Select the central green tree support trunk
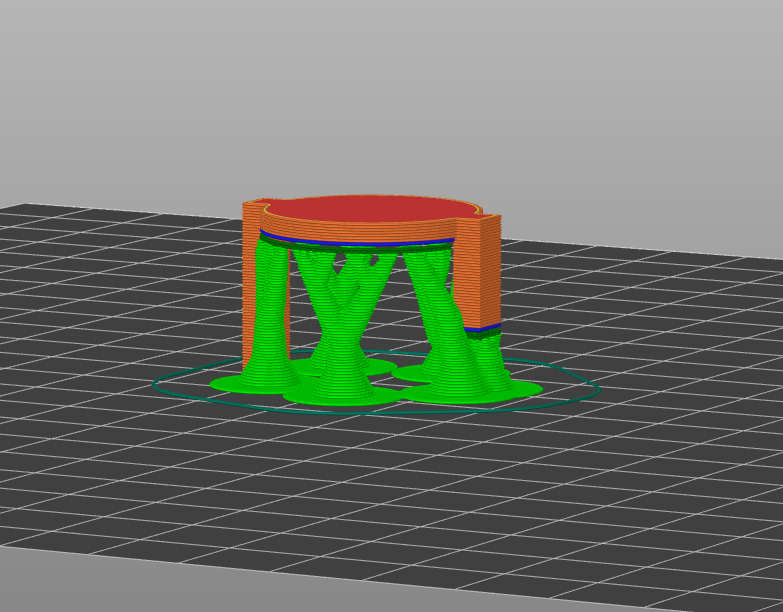 point(343,324)
